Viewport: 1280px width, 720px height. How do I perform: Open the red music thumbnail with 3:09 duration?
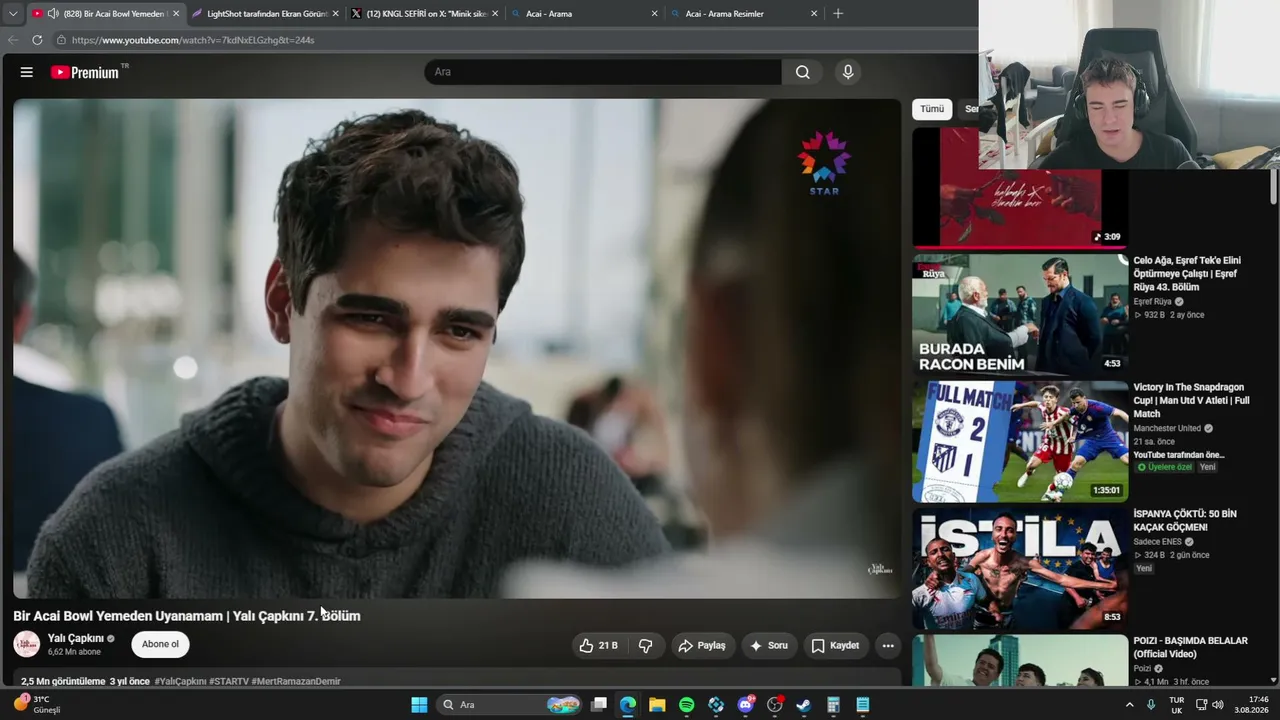tap(1020, 187)
